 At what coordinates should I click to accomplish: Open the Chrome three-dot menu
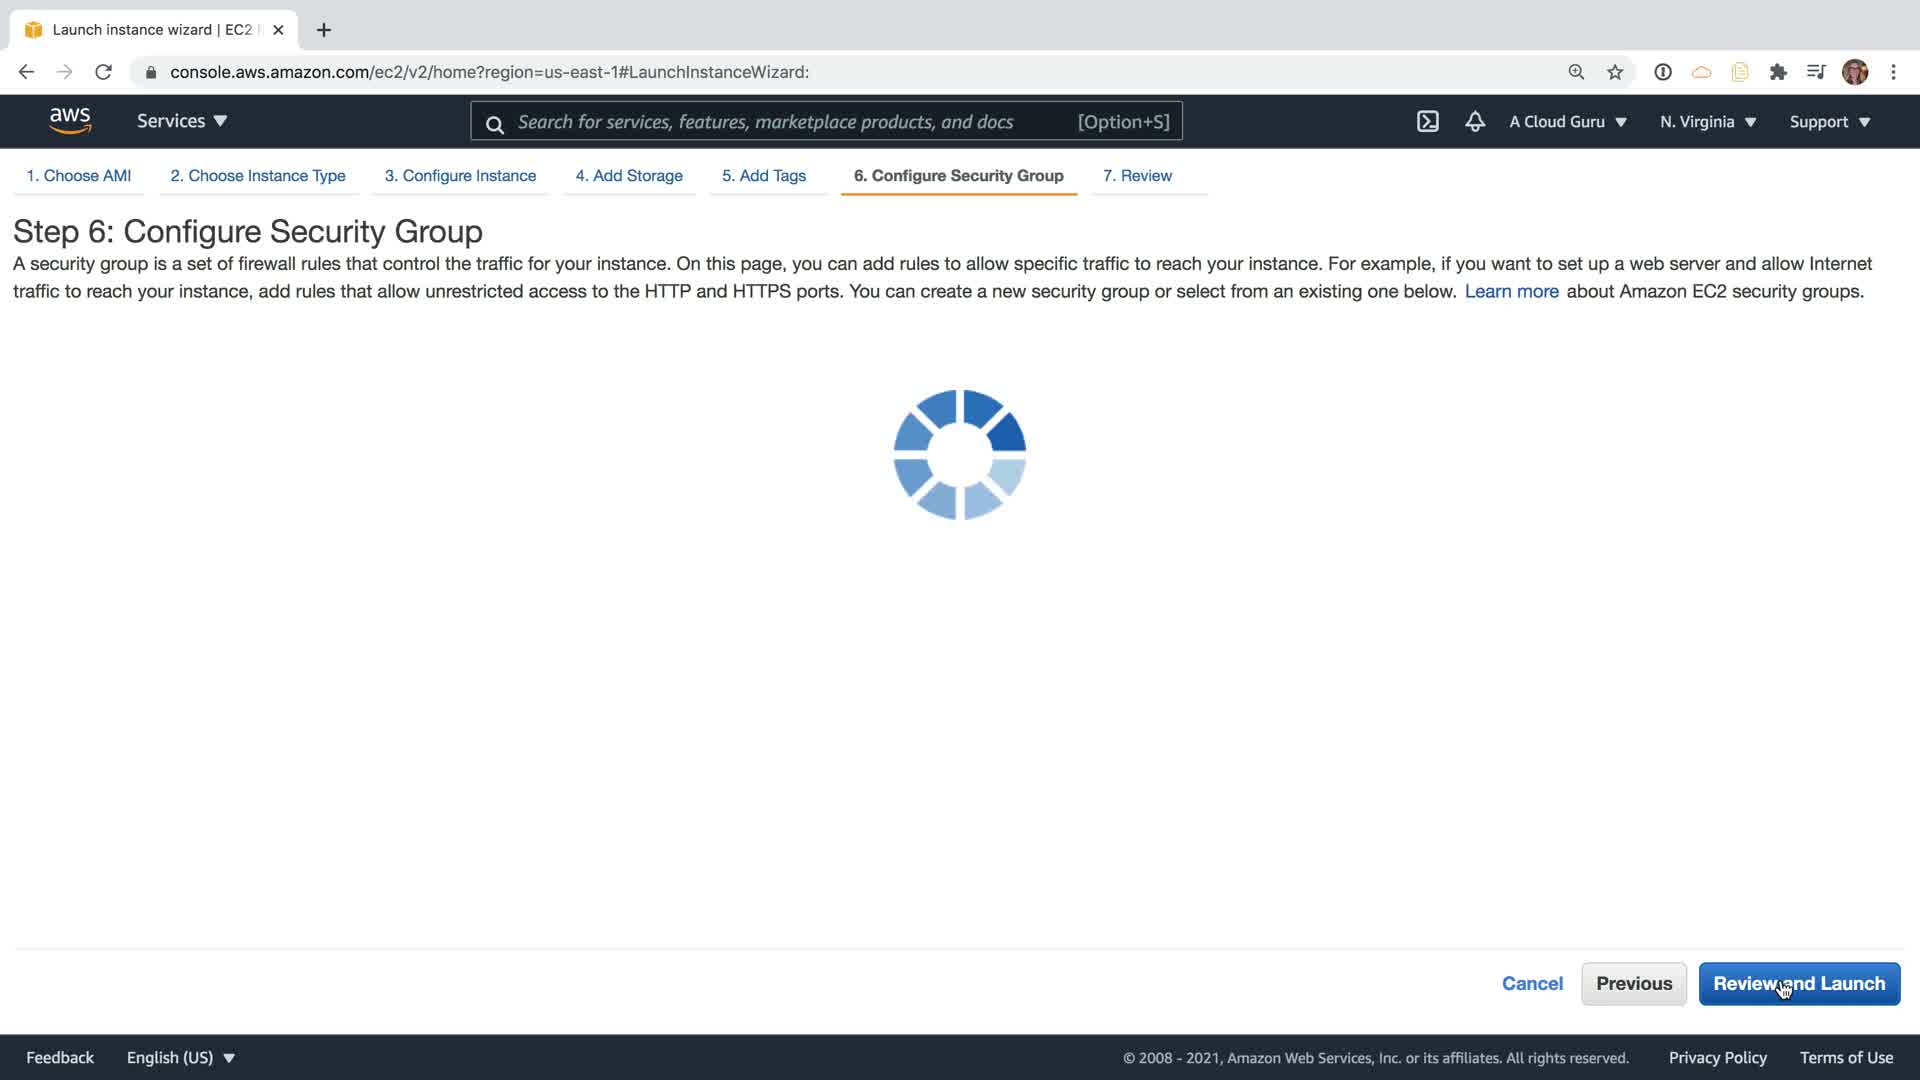[x=1893, y=72]
